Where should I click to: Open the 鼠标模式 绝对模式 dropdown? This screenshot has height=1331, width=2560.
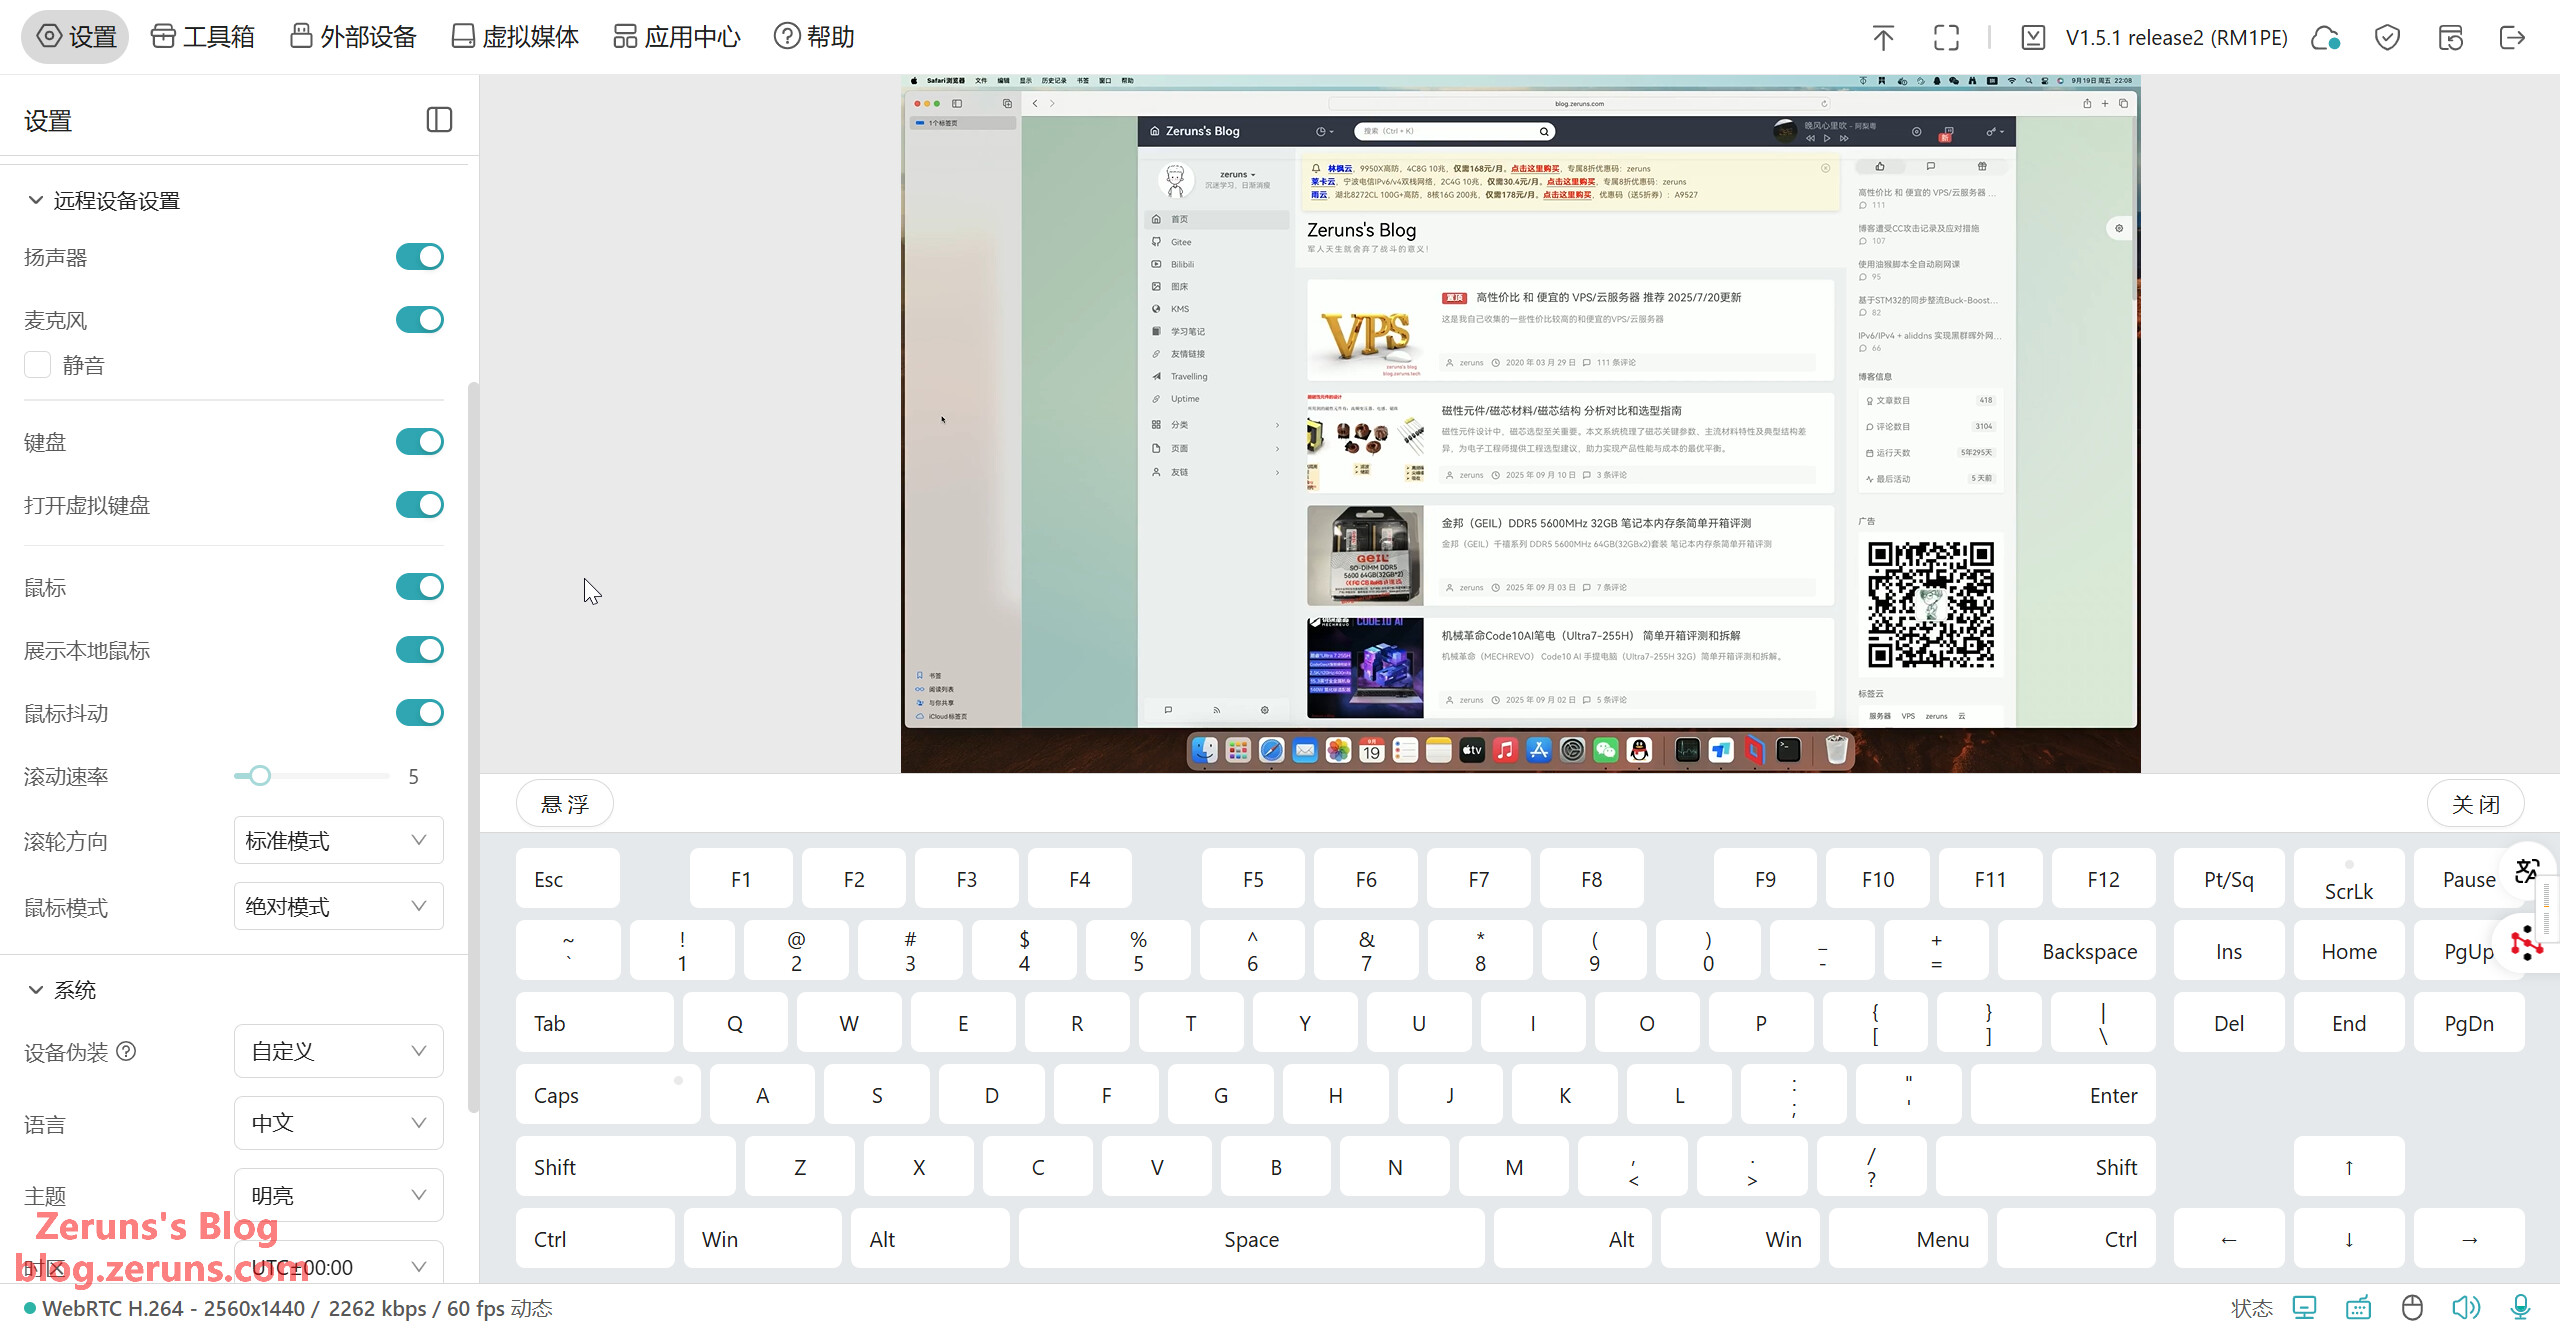[338, 907]
